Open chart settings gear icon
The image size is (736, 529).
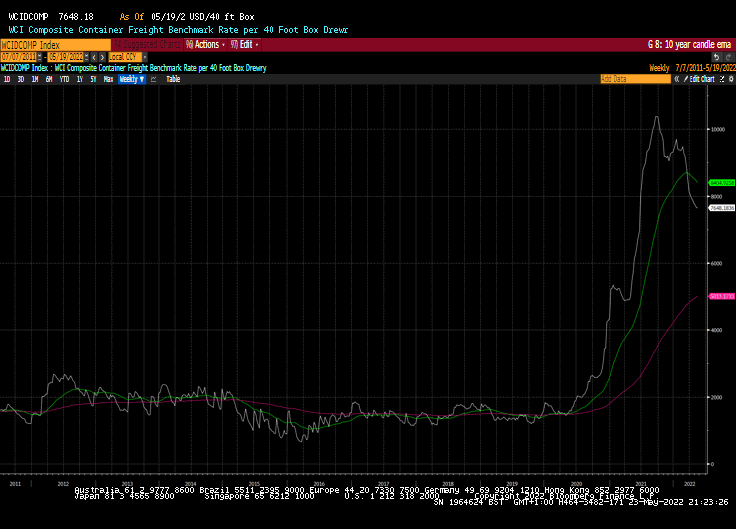[729, 78]
